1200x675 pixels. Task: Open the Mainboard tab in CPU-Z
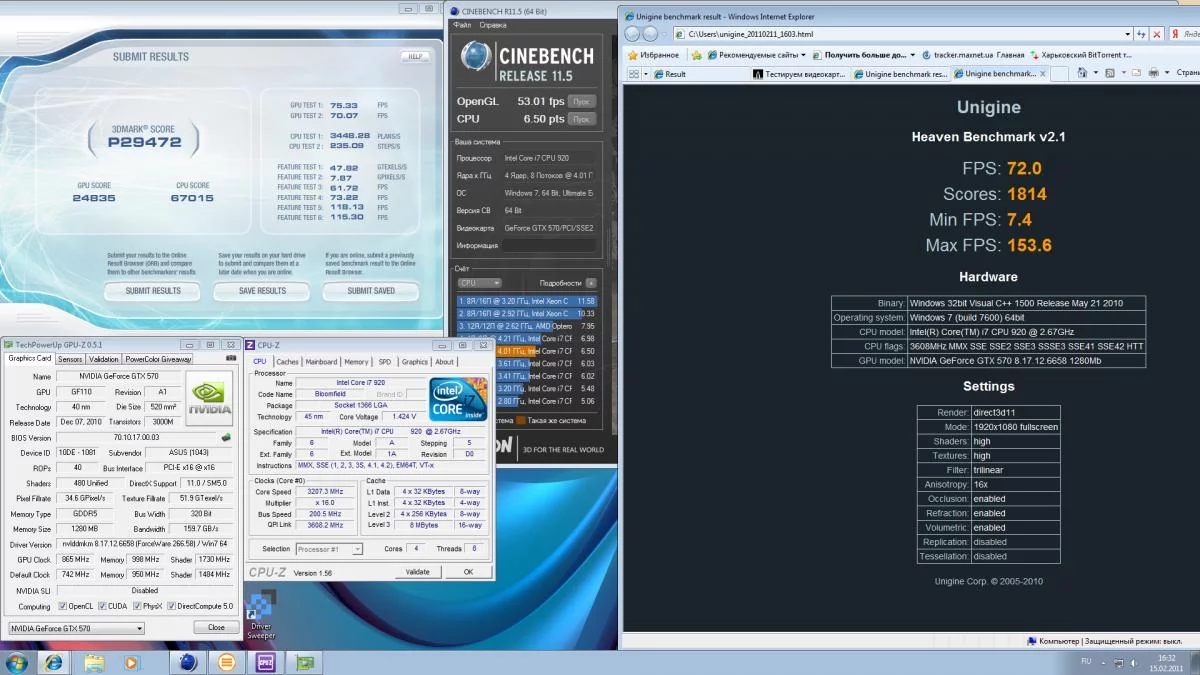[x=321, y=362]
